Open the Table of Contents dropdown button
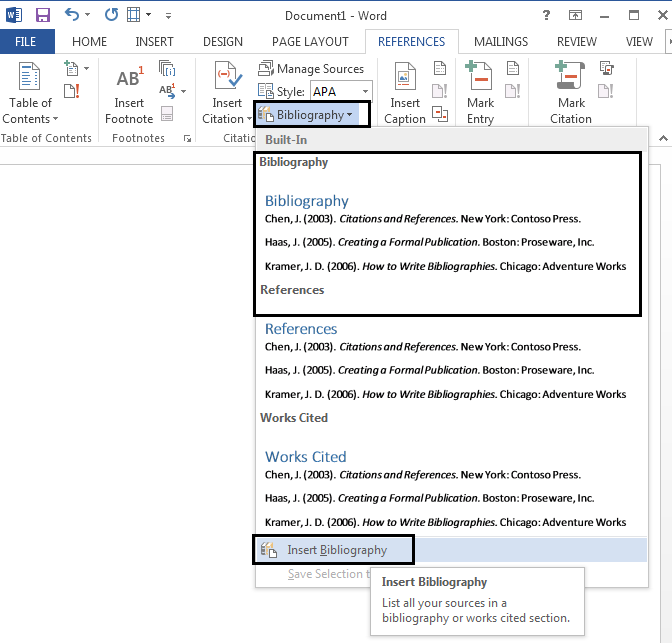 [x=30, y=93]
